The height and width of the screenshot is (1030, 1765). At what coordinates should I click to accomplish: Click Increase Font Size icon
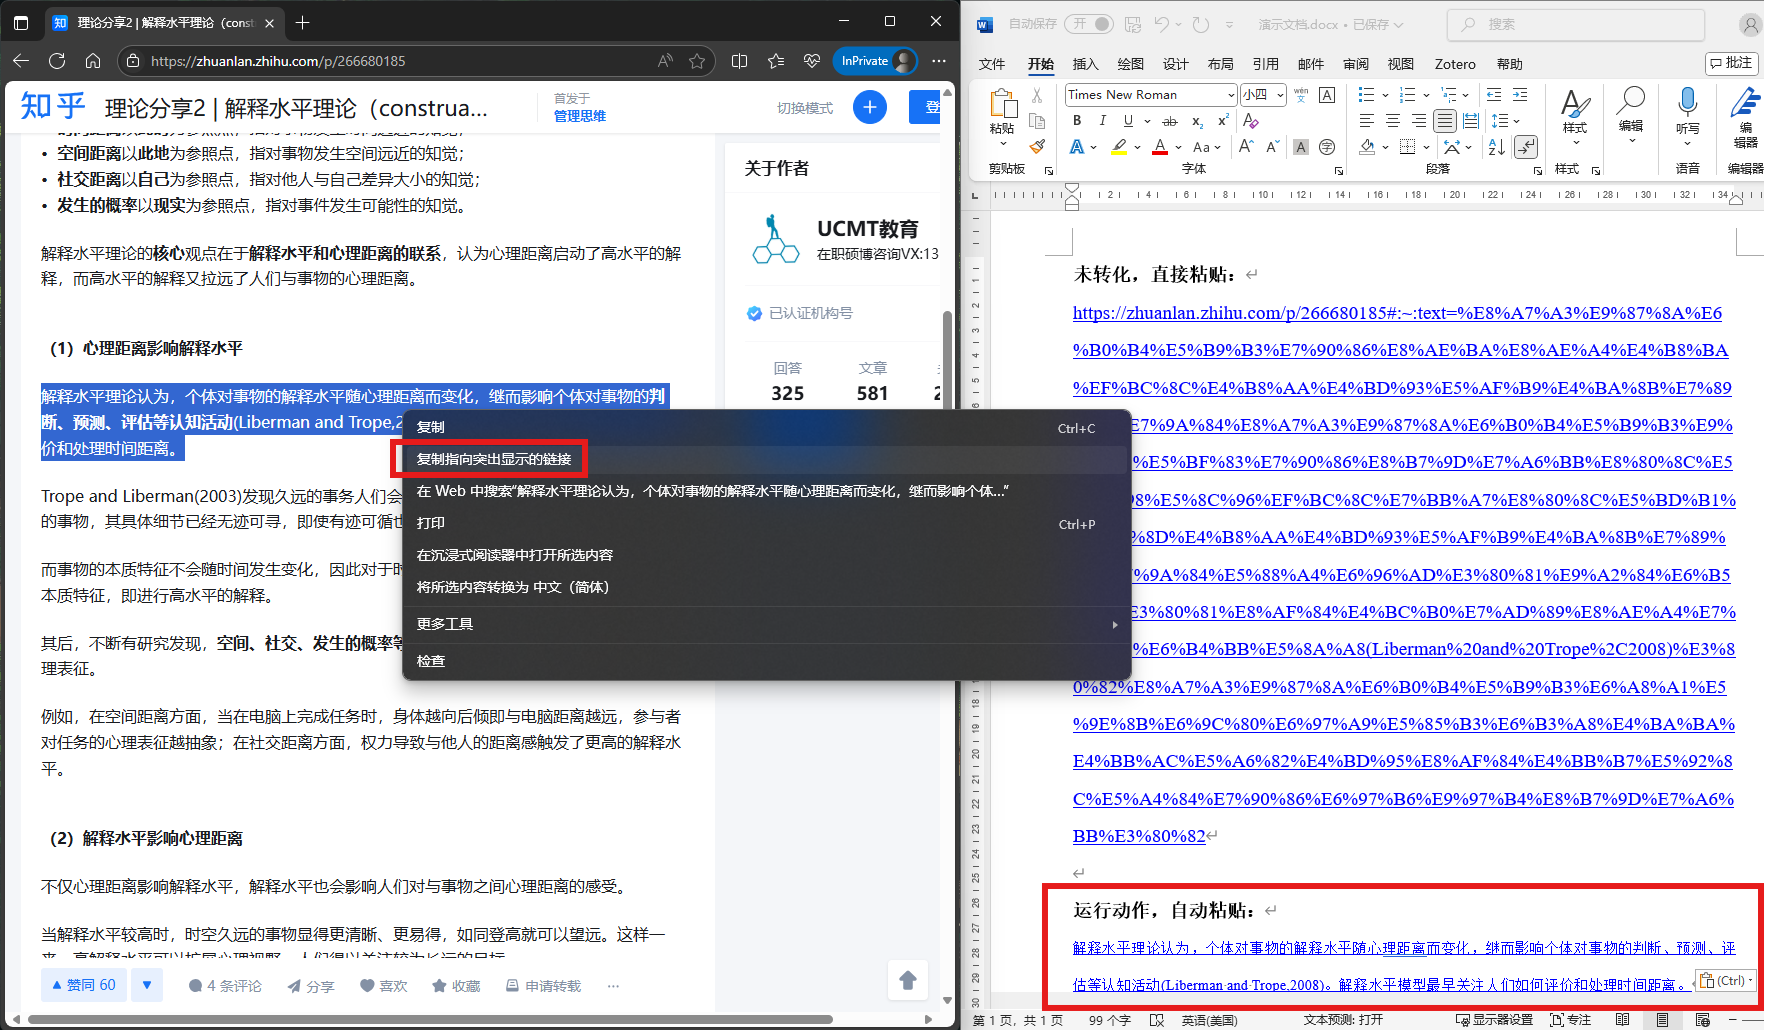pos(1246,147)
